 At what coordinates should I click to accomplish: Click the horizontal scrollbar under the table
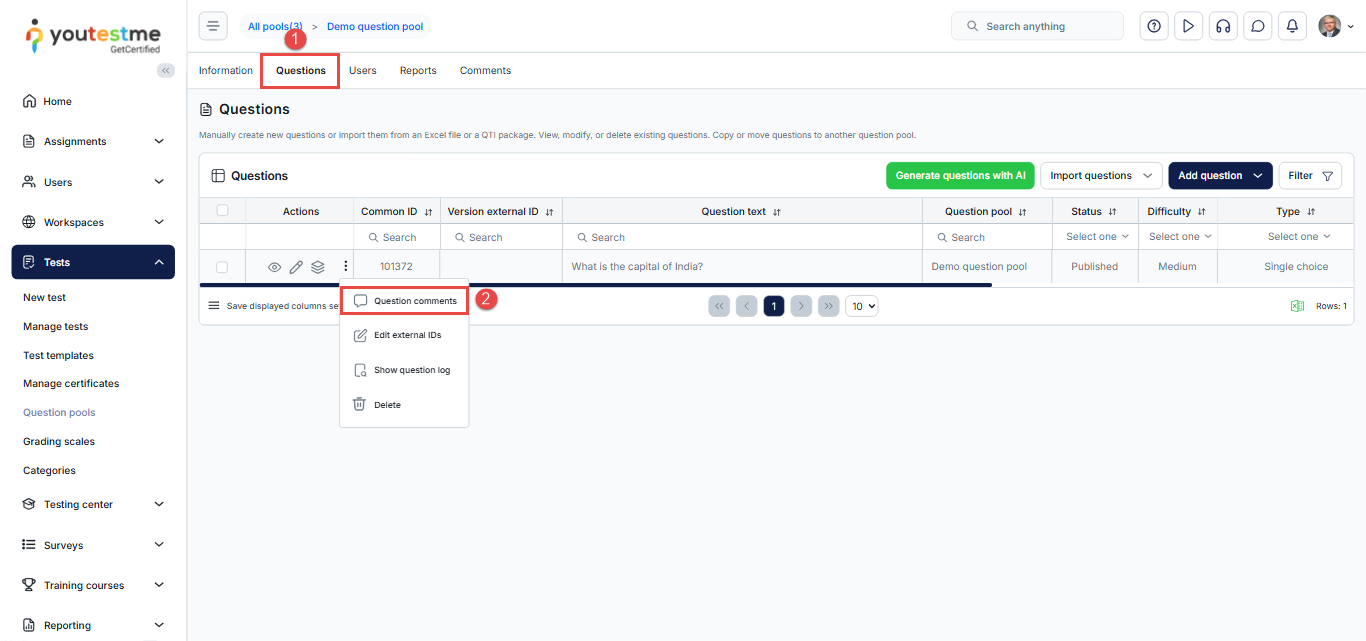tap(600, 285)
